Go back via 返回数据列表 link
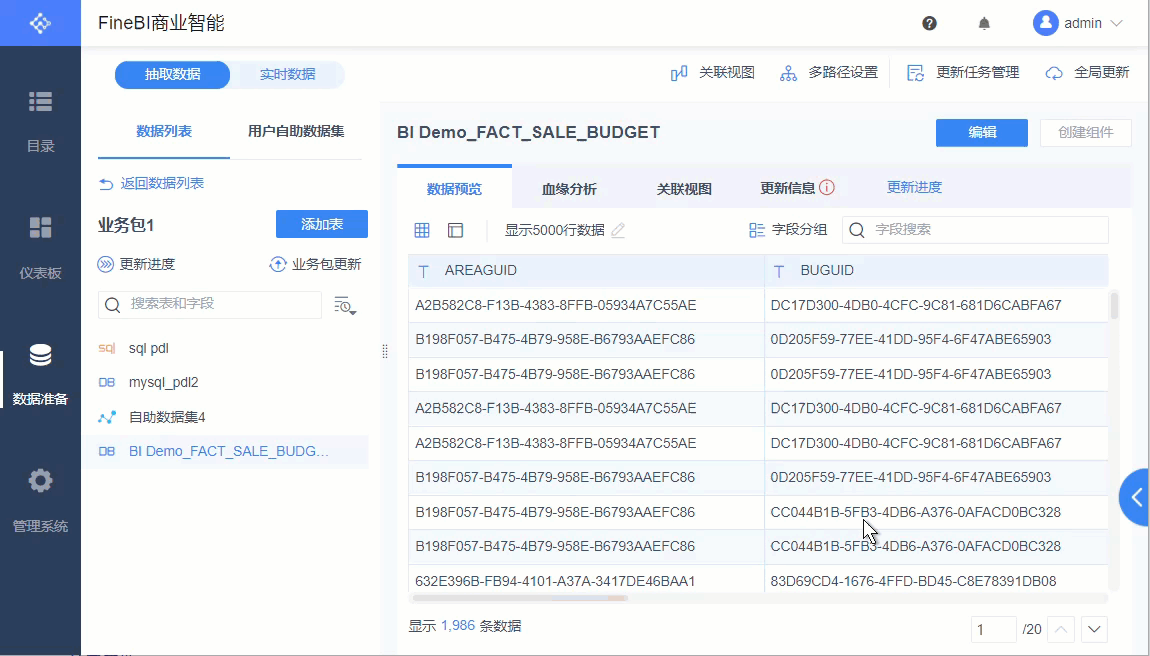This screenshot has width=1150, height=656. 151,183
